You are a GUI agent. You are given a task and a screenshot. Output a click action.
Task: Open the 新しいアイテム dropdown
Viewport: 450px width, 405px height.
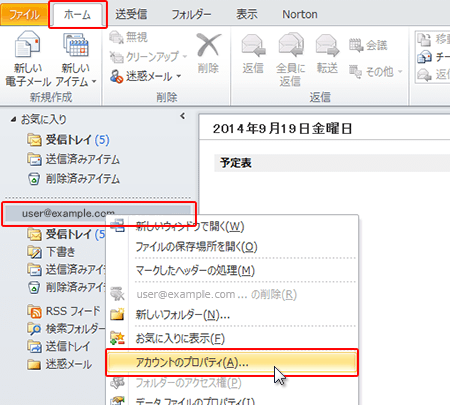coord(76,59)
